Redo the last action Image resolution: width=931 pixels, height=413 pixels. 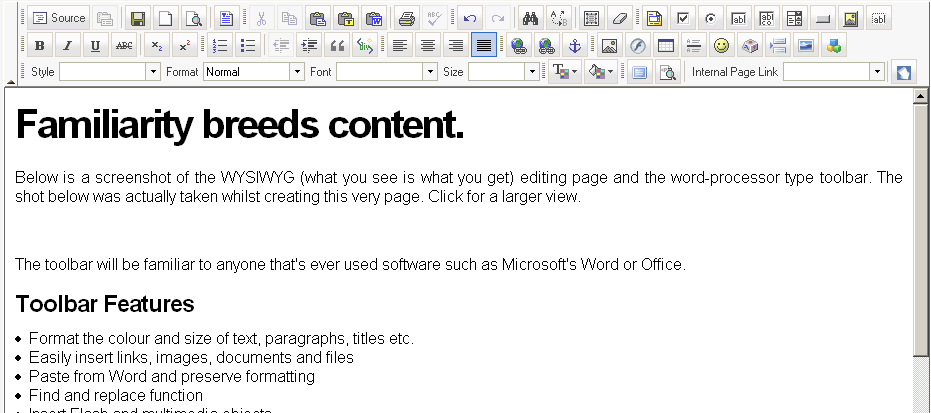tap(498, 18)
